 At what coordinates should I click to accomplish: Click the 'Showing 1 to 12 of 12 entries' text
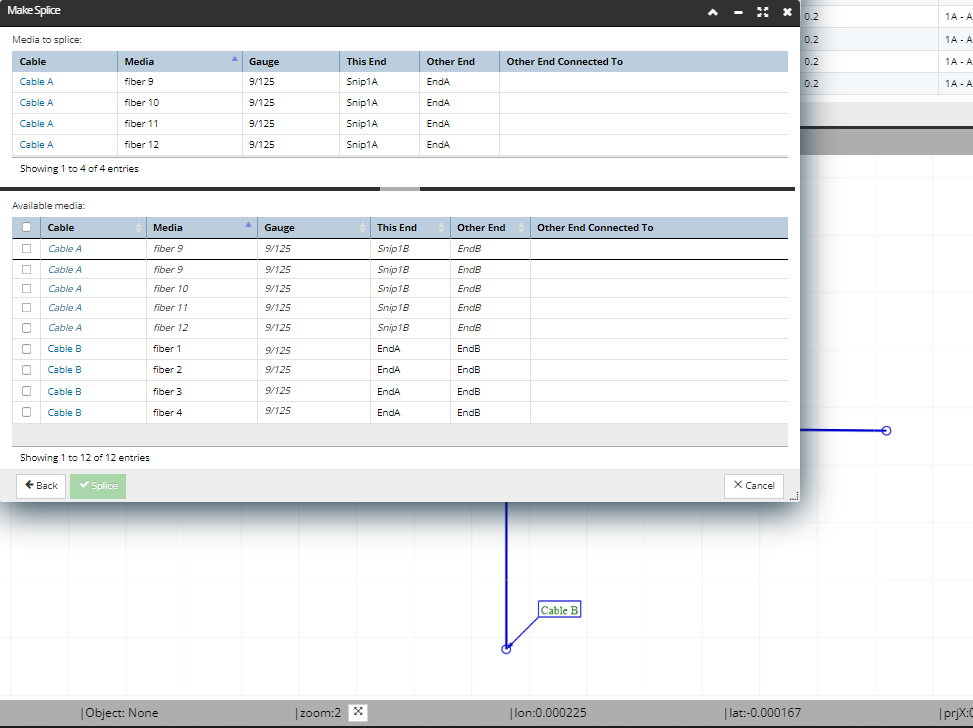click(x=85, y=458)
